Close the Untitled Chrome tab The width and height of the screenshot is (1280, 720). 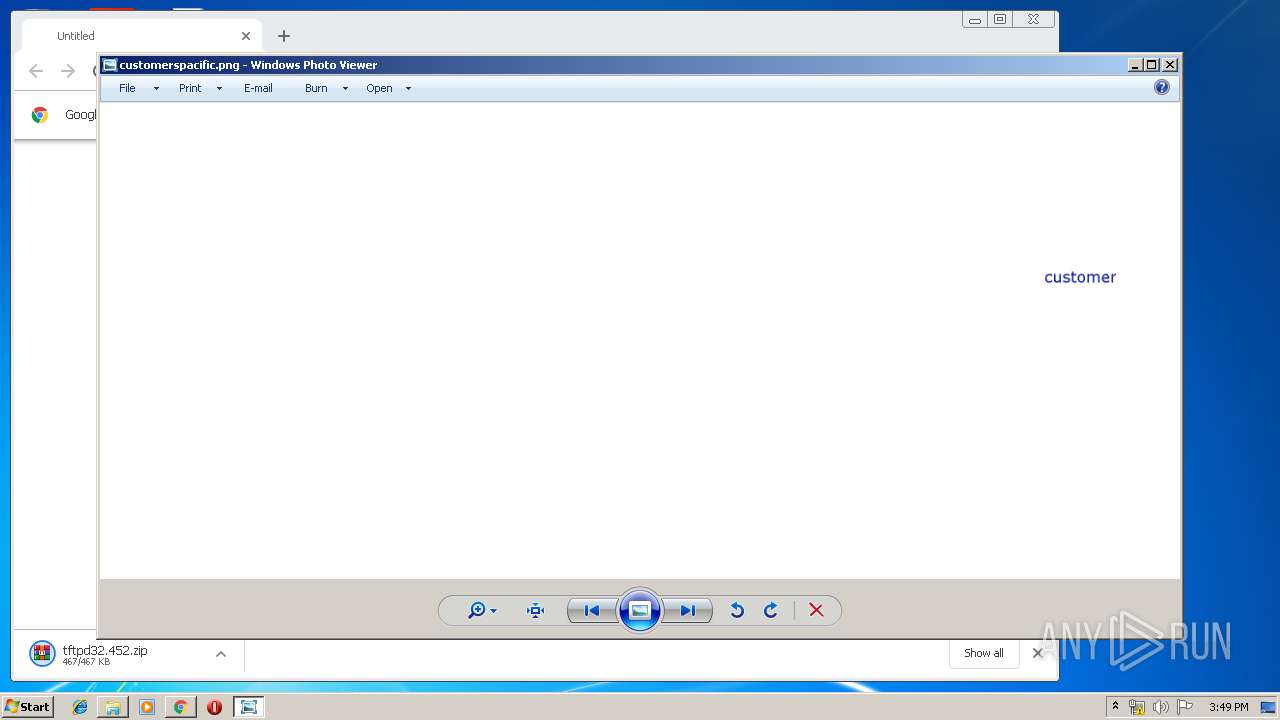point(246,36)
